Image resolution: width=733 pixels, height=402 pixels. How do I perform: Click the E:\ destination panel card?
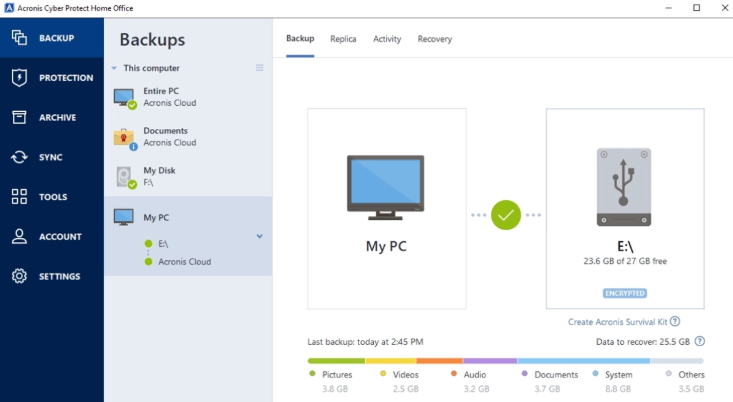pyautogui.click(x=625, y=208)
